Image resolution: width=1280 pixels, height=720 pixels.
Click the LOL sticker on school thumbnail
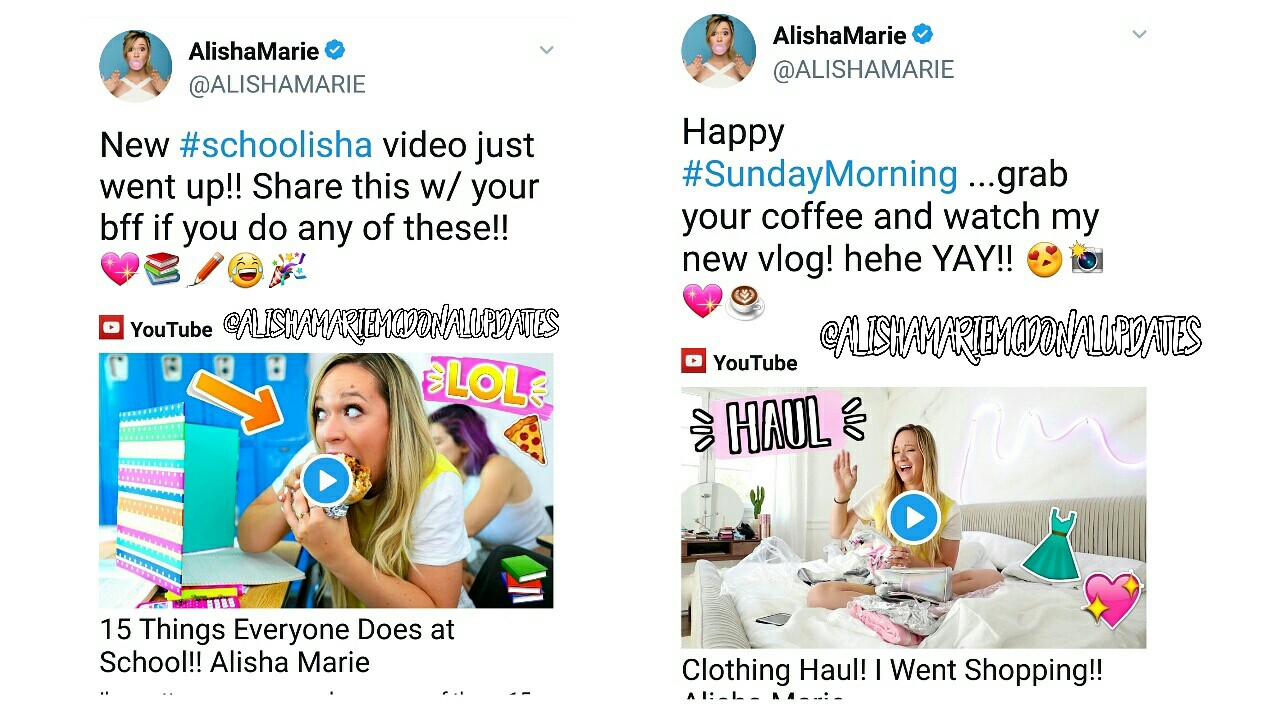tap(487, 386)
